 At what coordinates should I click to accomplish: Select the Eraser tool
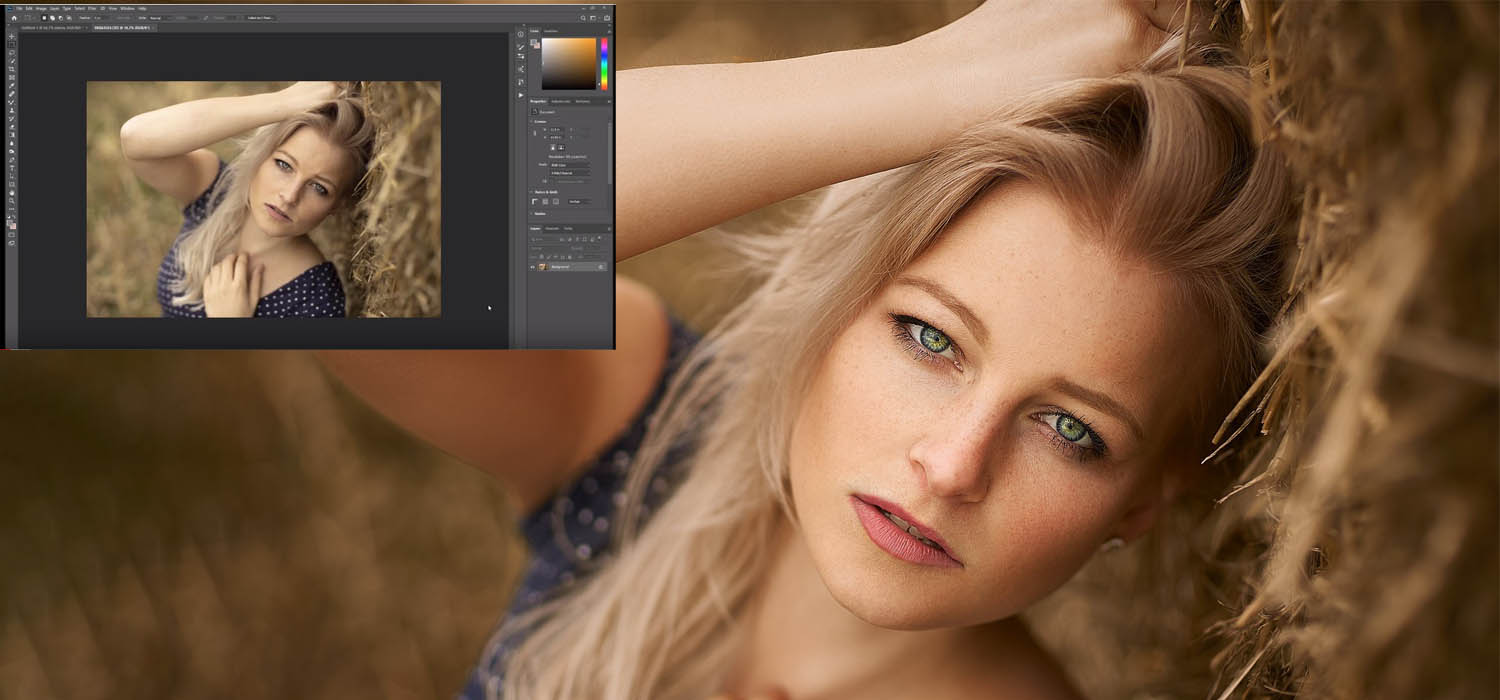[x=12, y=127]
